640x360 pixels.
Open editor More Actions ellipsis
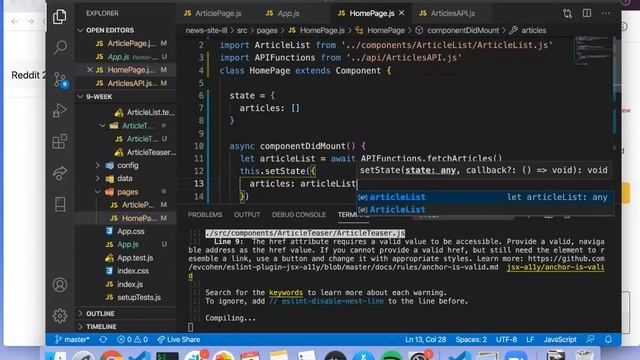coord(606,13)
